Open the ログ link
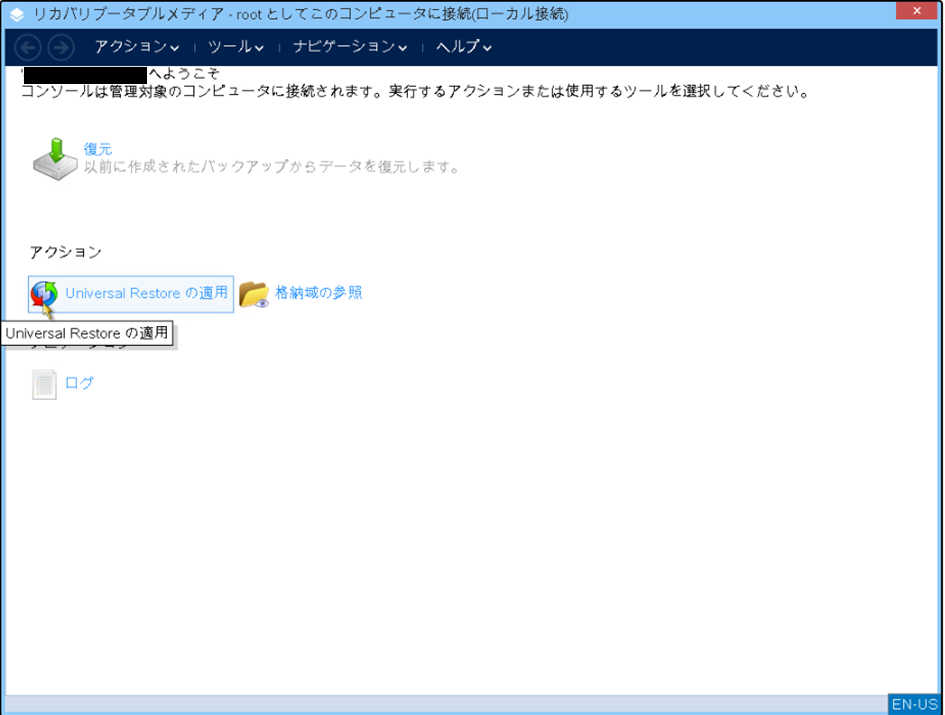The image size is (945, 715). coord(79,383)
